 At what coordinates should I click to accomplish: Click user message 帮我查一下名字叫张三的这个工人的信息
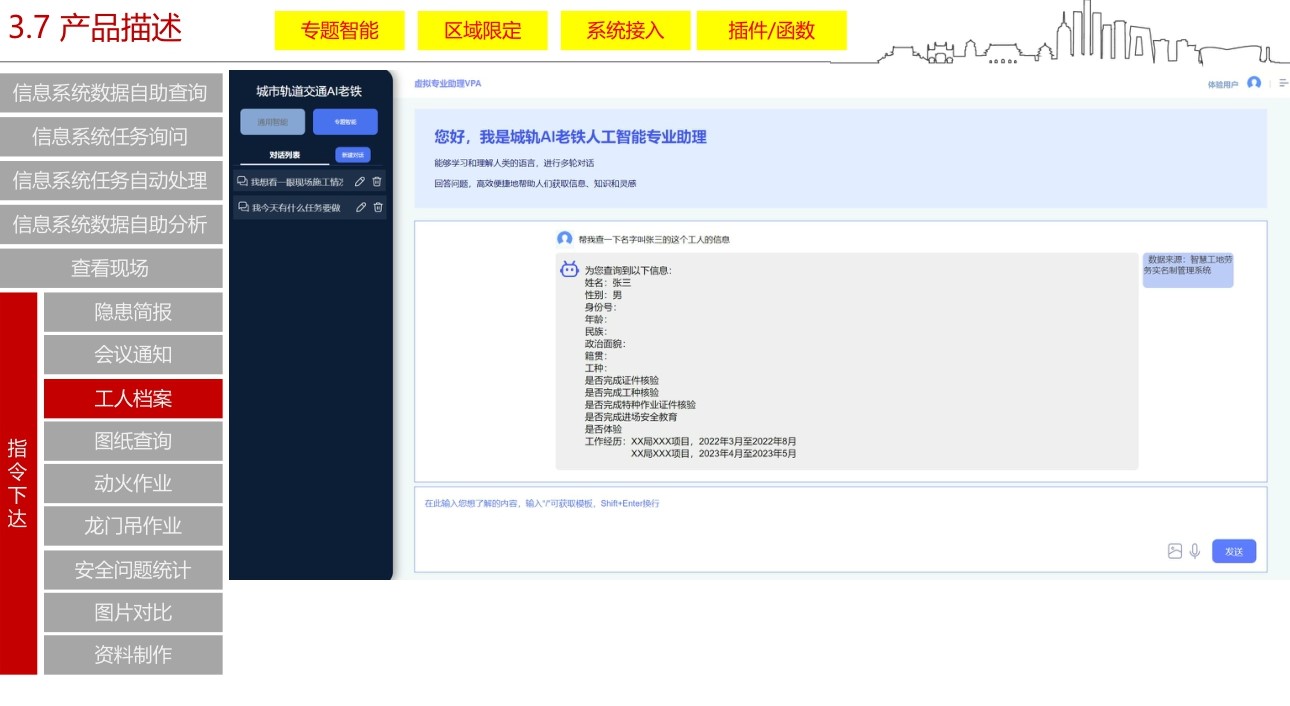(654, 240)
